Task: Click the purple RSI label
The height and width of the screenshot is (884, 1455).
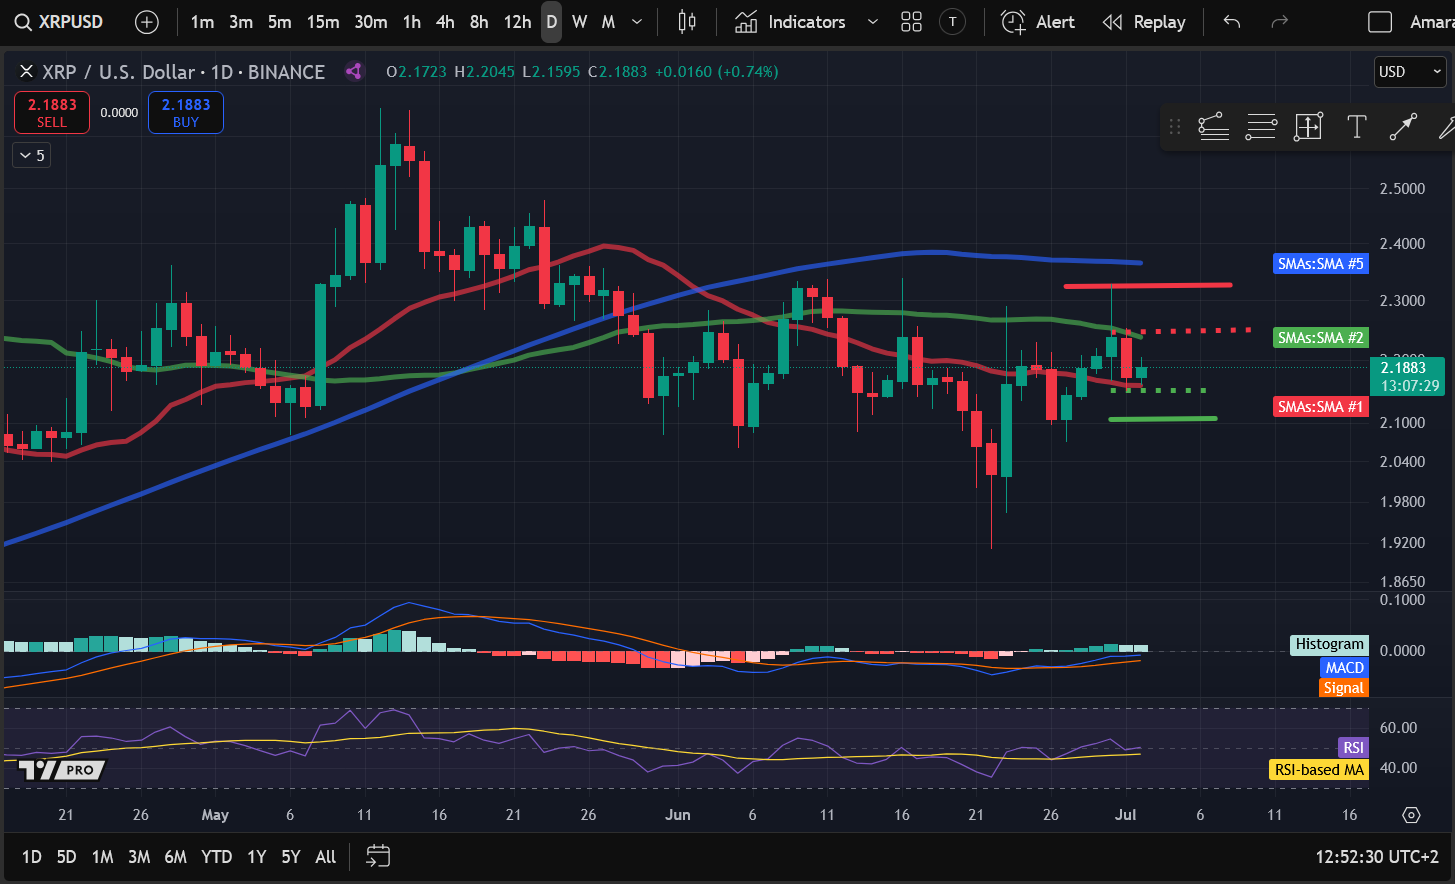Action: [x=1353, y=748]
